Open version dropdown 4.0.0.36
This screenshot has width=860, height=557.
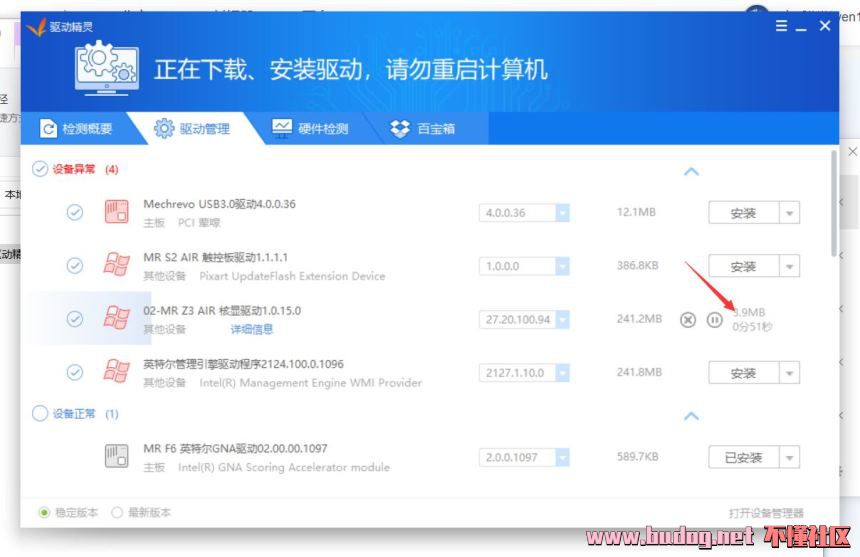pos(562,213)
